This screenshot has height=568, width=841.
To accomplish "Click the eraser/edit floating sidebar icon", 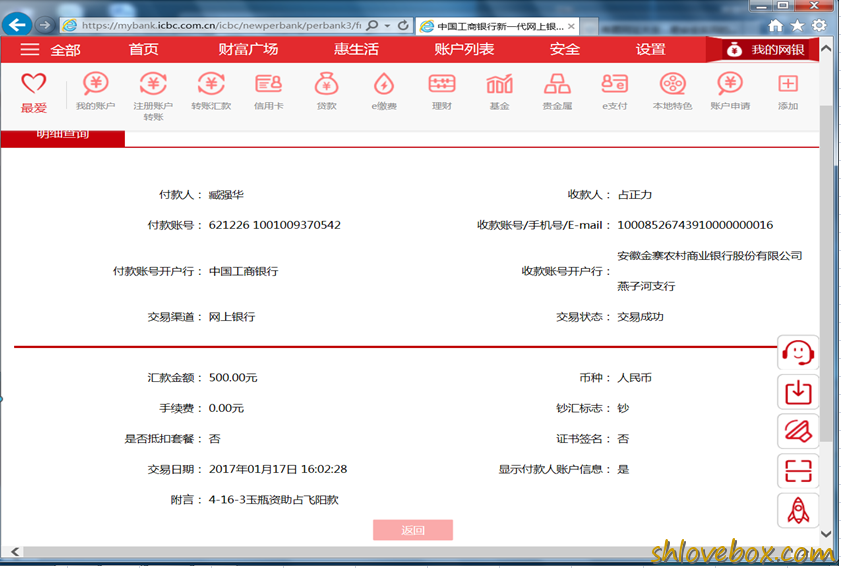I will click(x=798, y=431).
